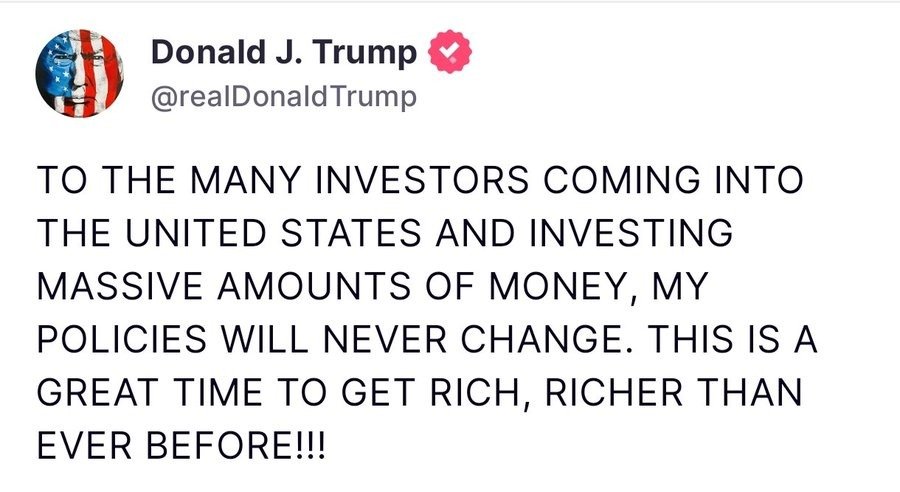Click the @realDonaldTrump handle
900x492 pixels.
284,97
